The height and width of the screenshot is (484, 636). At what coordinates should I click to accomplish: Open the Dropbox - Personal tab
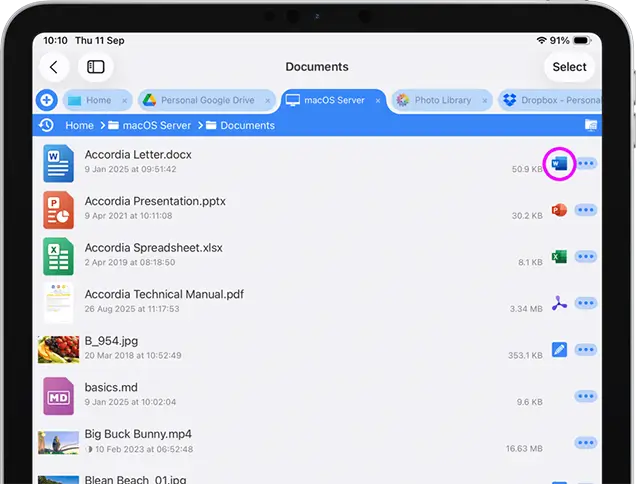coord(551,100)
